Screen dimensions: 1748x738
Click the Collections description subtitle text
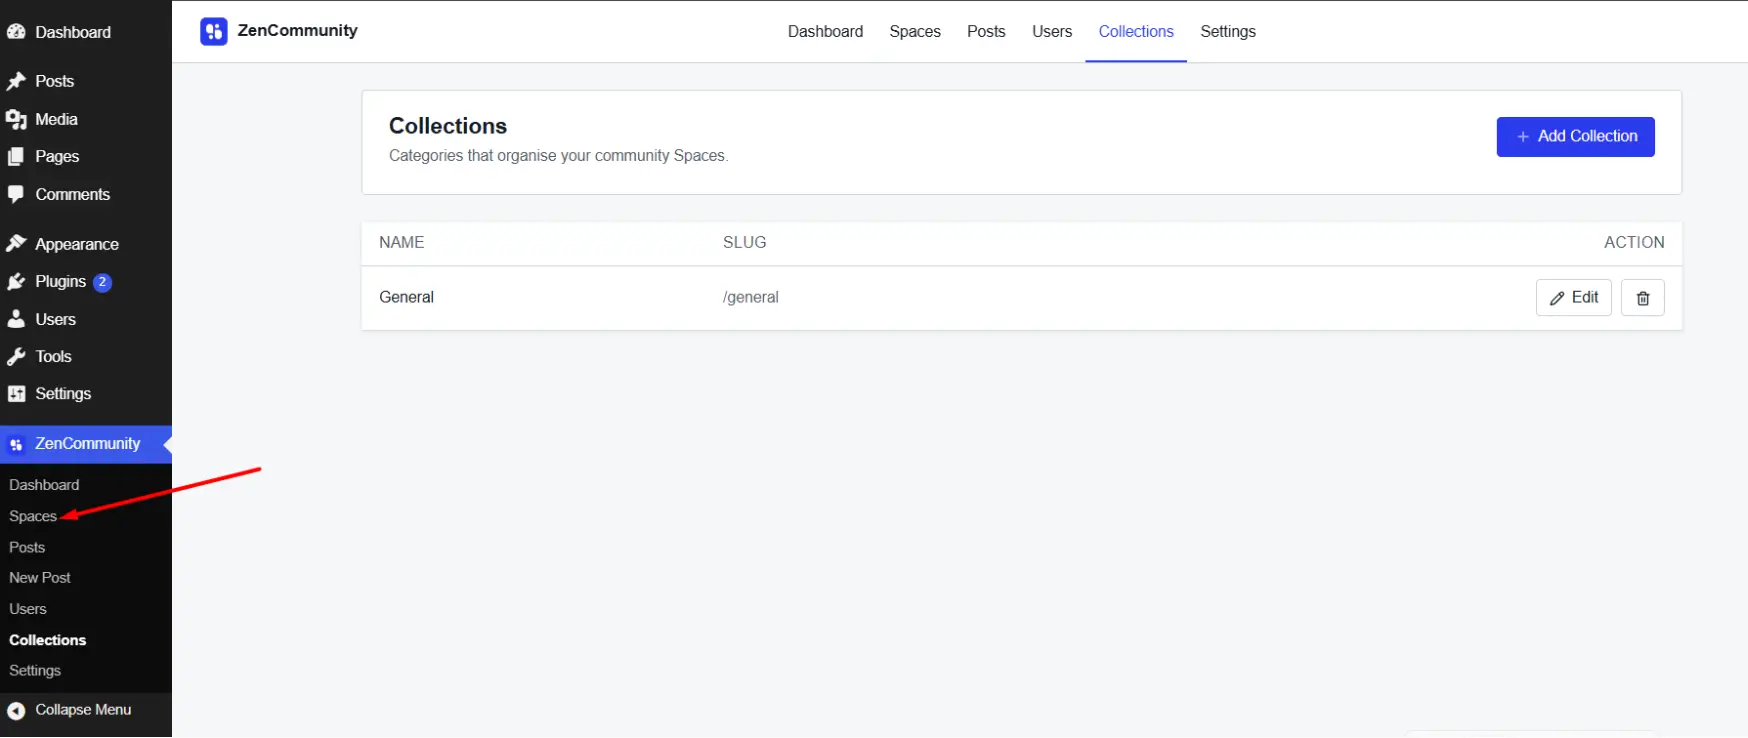click(x=558, y=156)
